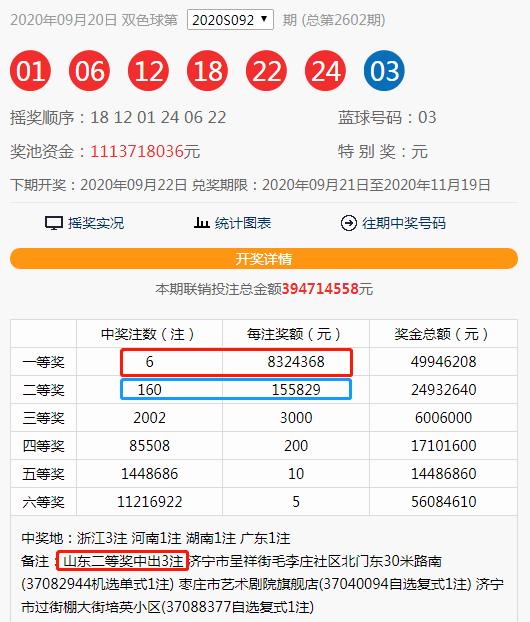Click sixth prize count 11216922
The height and width of the screenshot is (622, 530).
coord(149,502)
